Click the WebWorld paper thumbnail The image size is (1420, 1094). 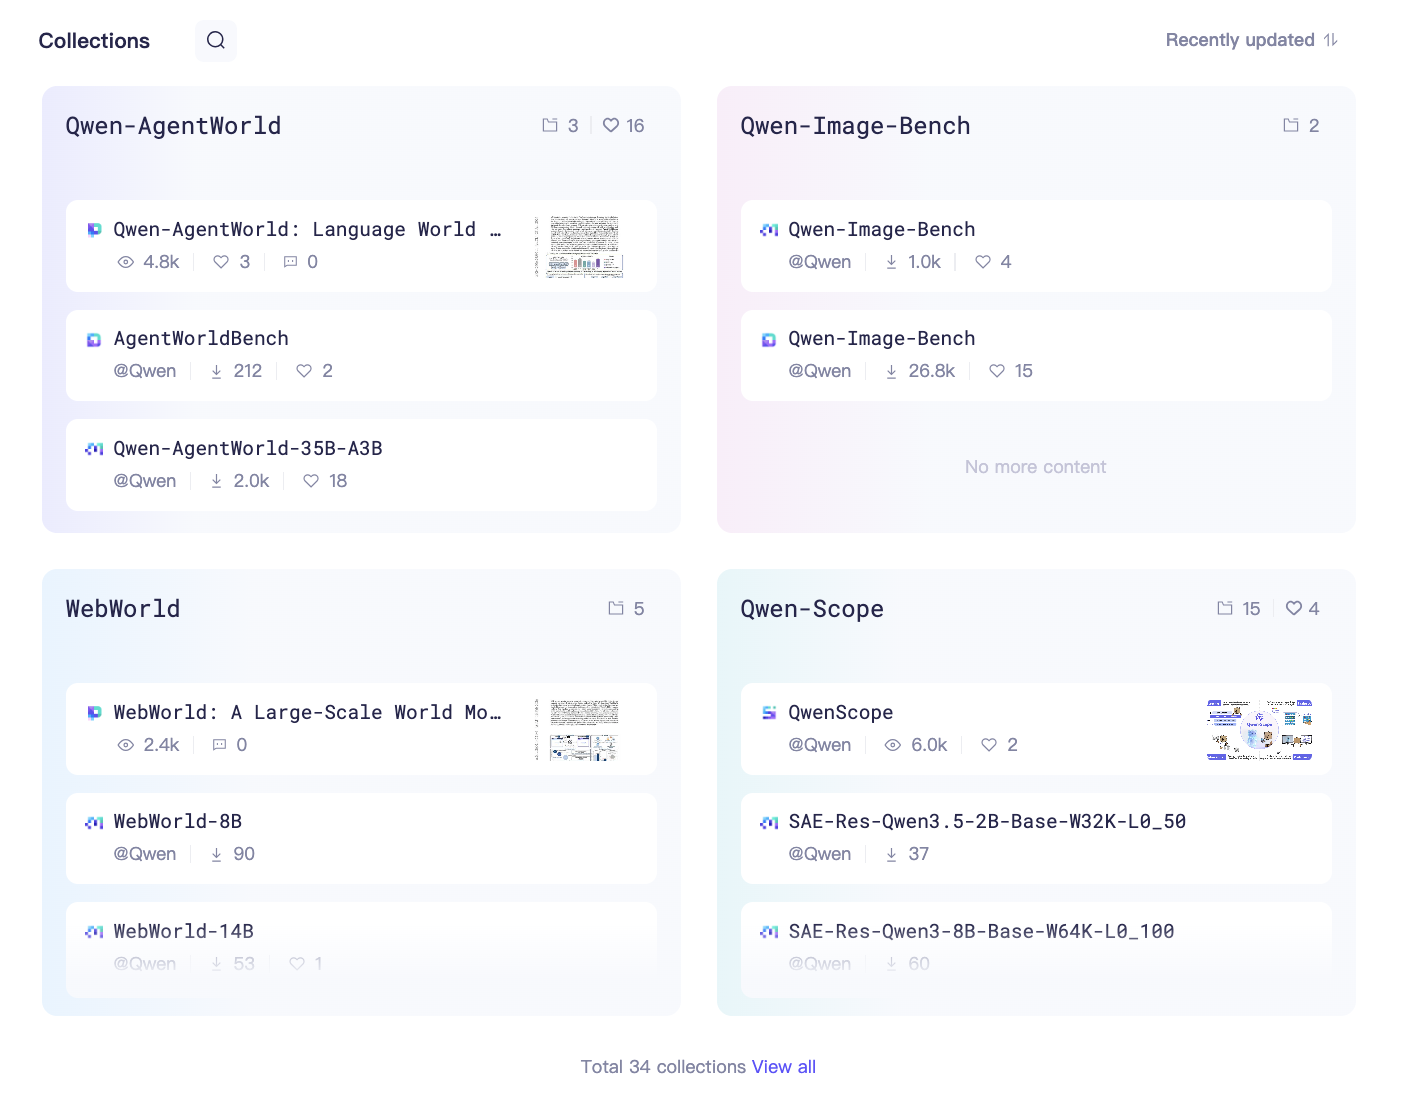[x=578, y=729]
